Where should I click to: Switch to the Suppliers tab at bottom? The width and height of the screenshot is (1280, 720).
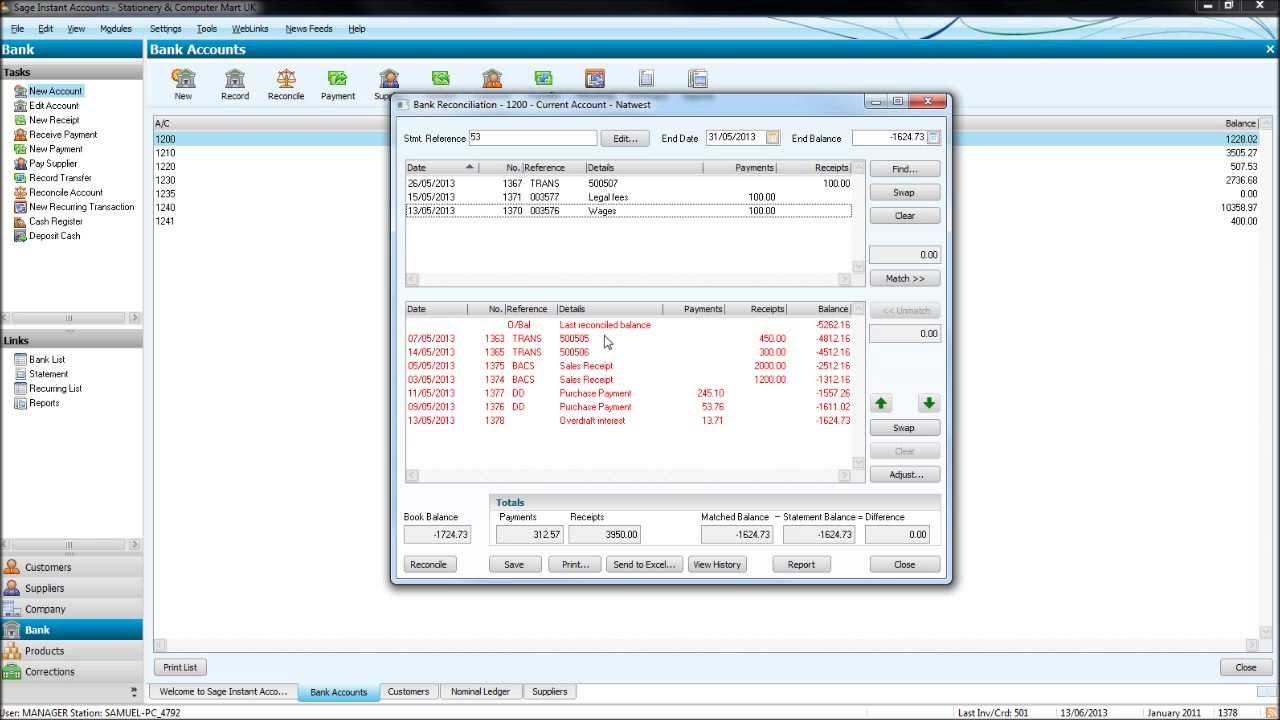[x=550, y=691]
